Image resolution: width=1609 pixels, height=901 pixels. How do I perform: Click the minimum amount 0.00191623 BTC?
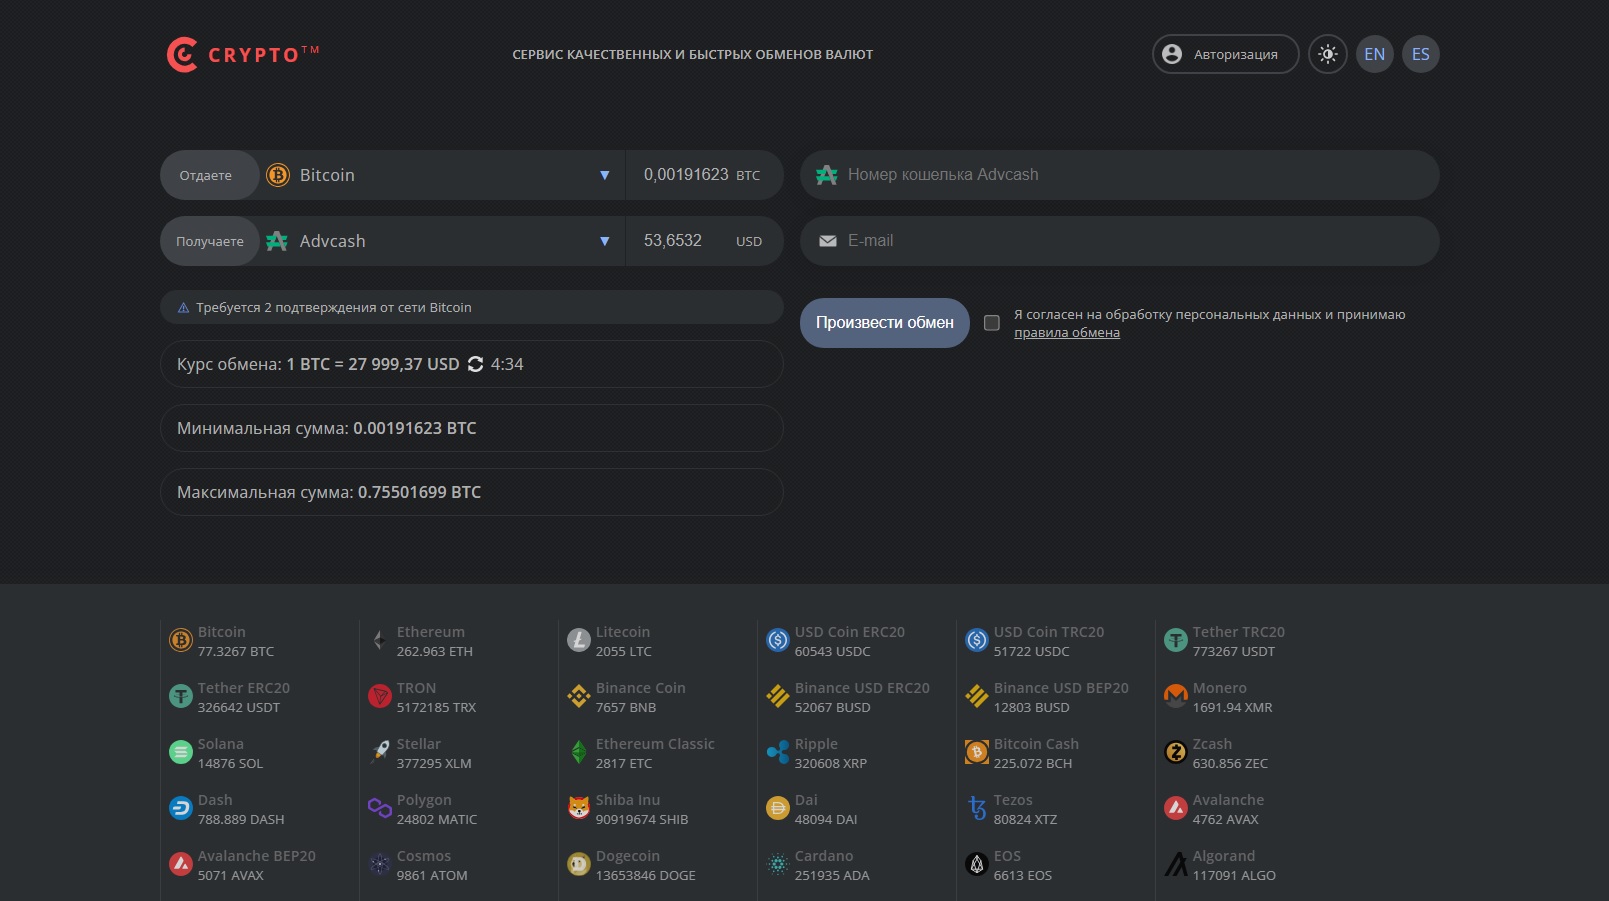tap(415, 428)
